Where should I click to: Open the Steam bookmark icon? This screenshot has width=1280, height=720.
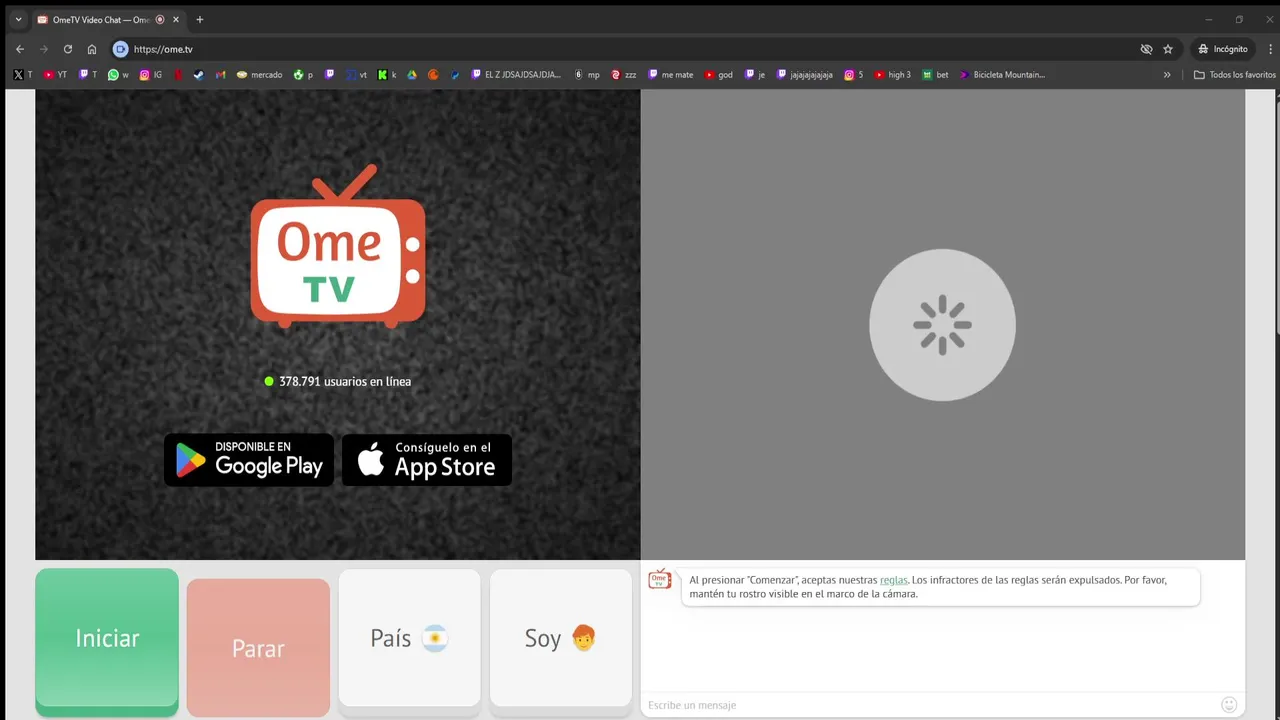(x=199, y=75)
